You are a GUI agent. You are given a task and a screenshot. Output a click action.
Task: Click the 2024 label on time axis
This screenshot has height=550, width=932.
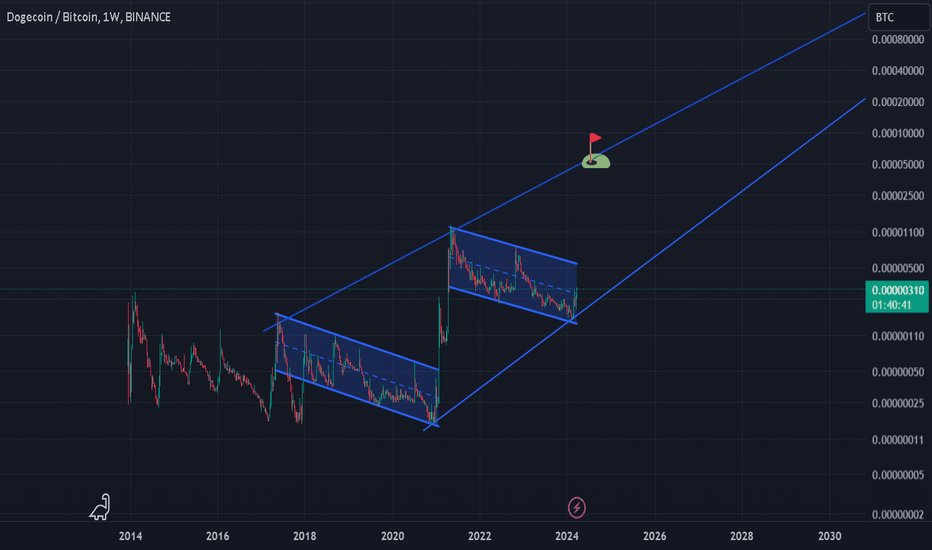click(x=567, y=536)
